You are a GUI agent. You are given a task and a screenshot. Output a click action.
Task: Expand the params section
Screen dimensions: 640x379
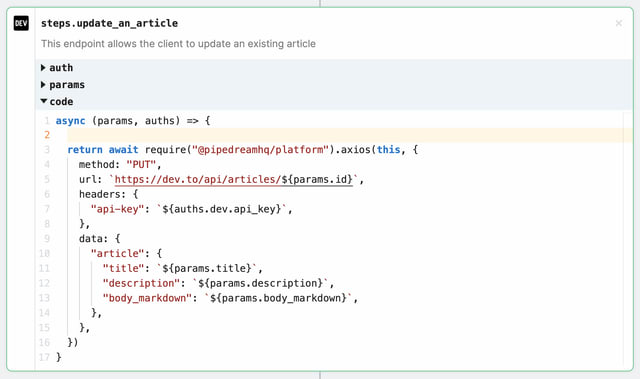pyautogui.click(x=63, y=85)
